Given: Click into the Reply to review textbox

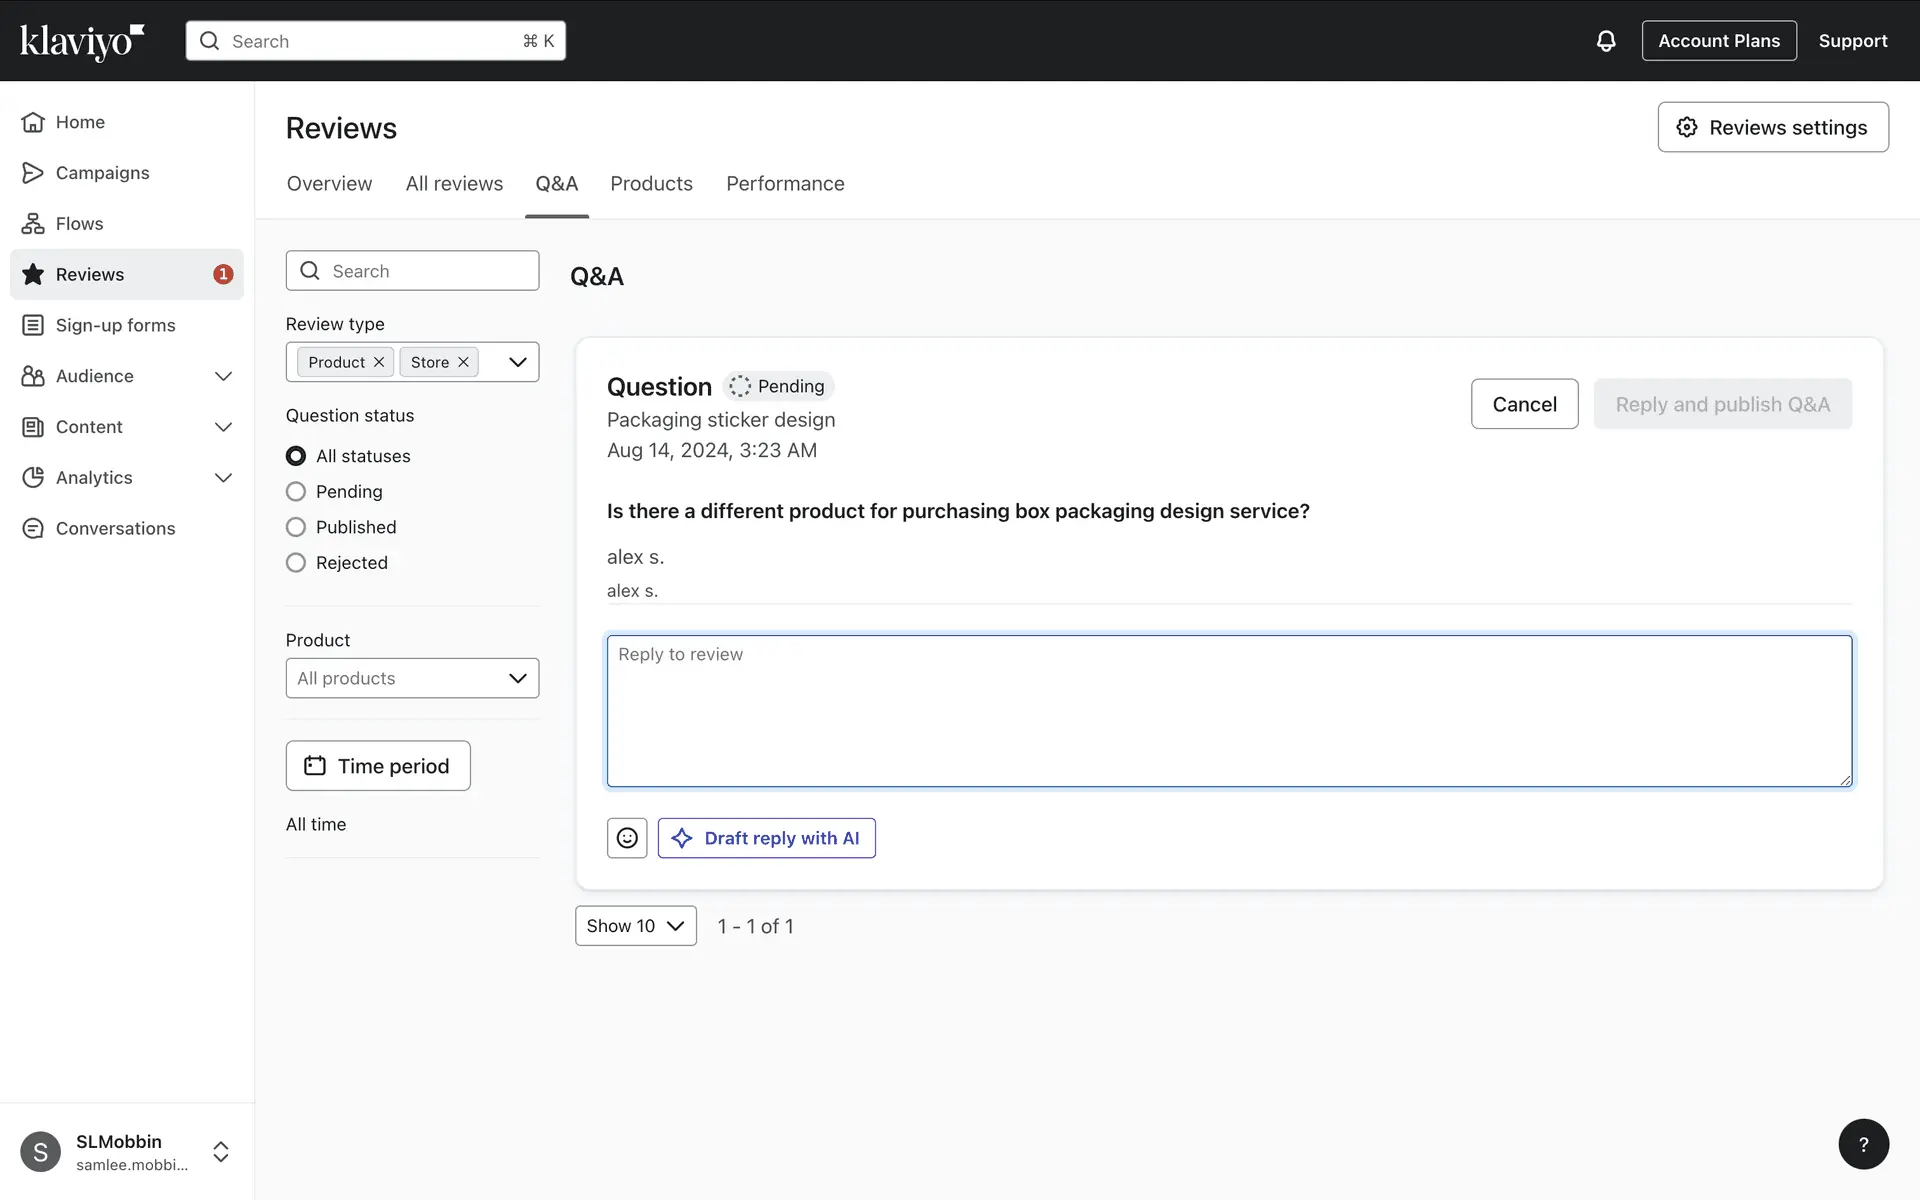Looking at the screenshot, I should tap(1229, 711).
